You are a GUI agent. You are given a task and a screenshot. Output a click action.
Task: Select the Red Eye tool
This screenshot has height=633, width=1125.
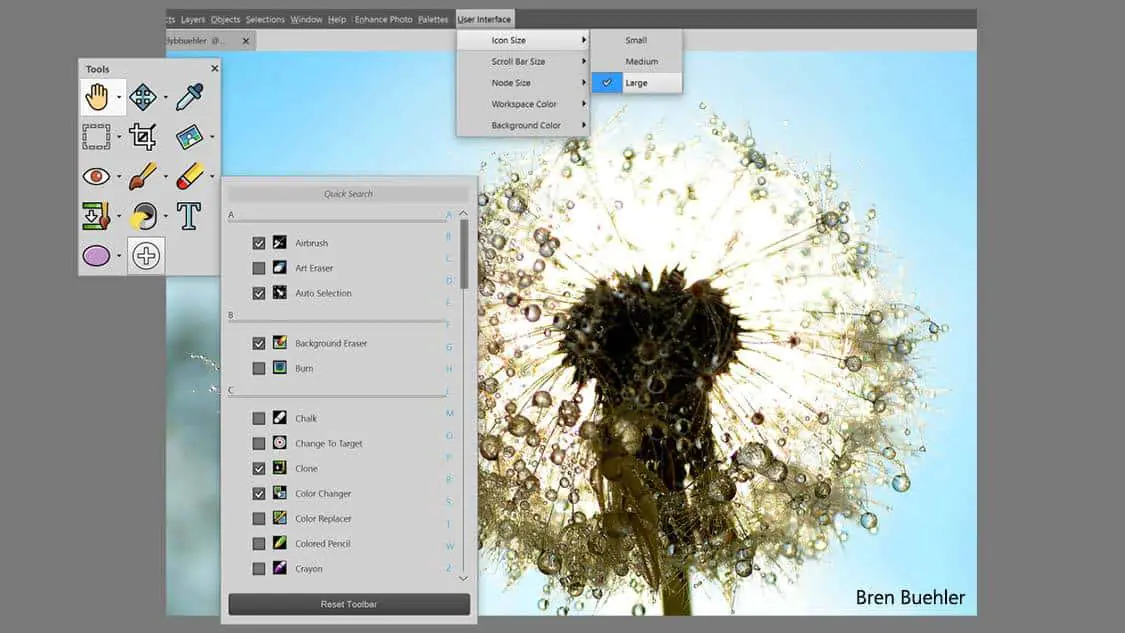(x=96, y=176)
